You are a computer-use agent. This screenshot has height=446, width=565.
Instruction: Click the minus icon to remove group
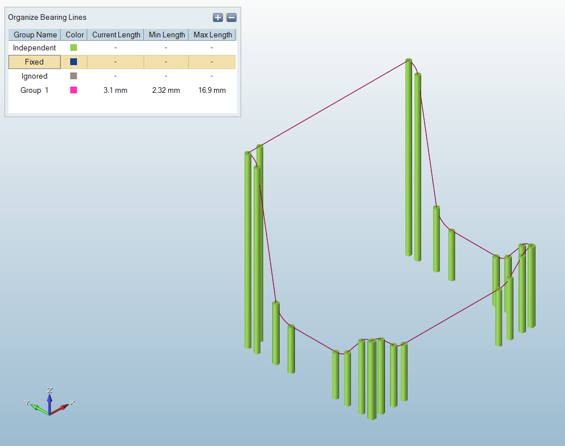coord(231,17)
